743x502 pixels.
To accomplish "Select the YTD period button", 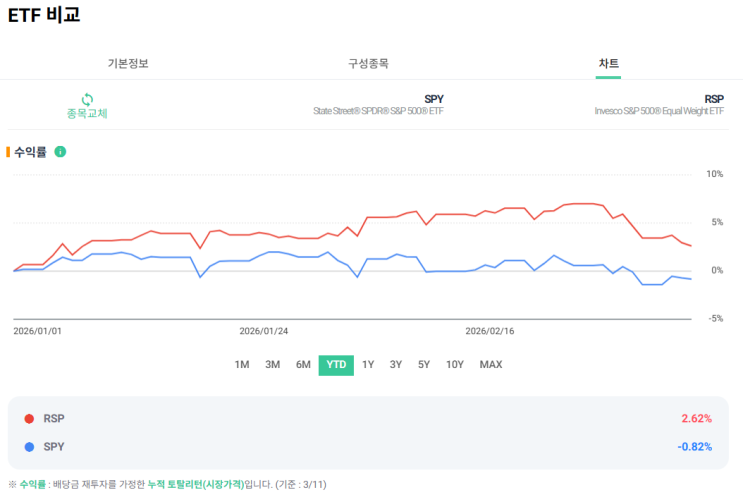I will click(336, 365).
